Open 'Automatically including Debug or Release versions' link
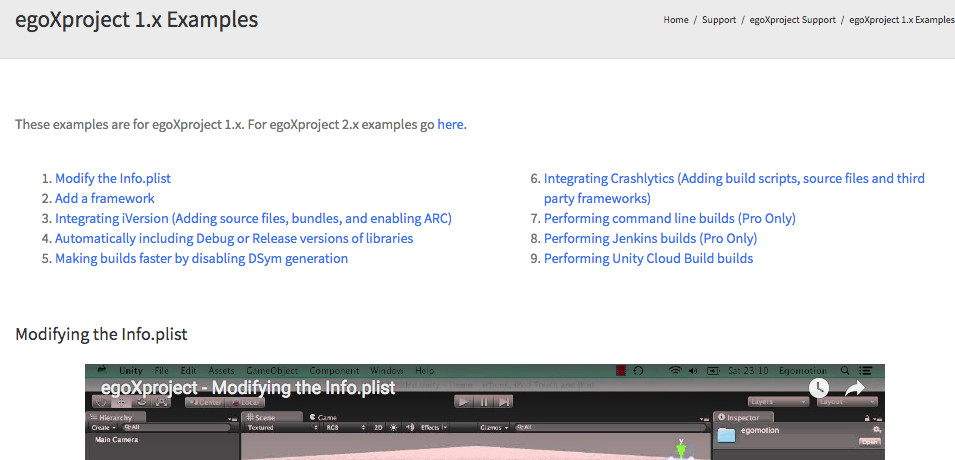The height and width of the screenshot is (460, 955). 234,238
